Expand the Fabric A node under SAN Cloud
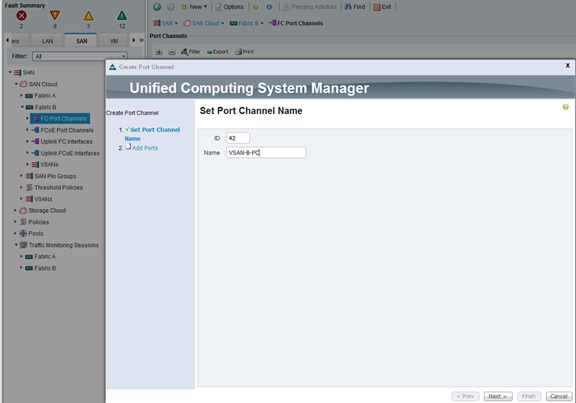This screenshot has width=576, height=403. [21, 96]
